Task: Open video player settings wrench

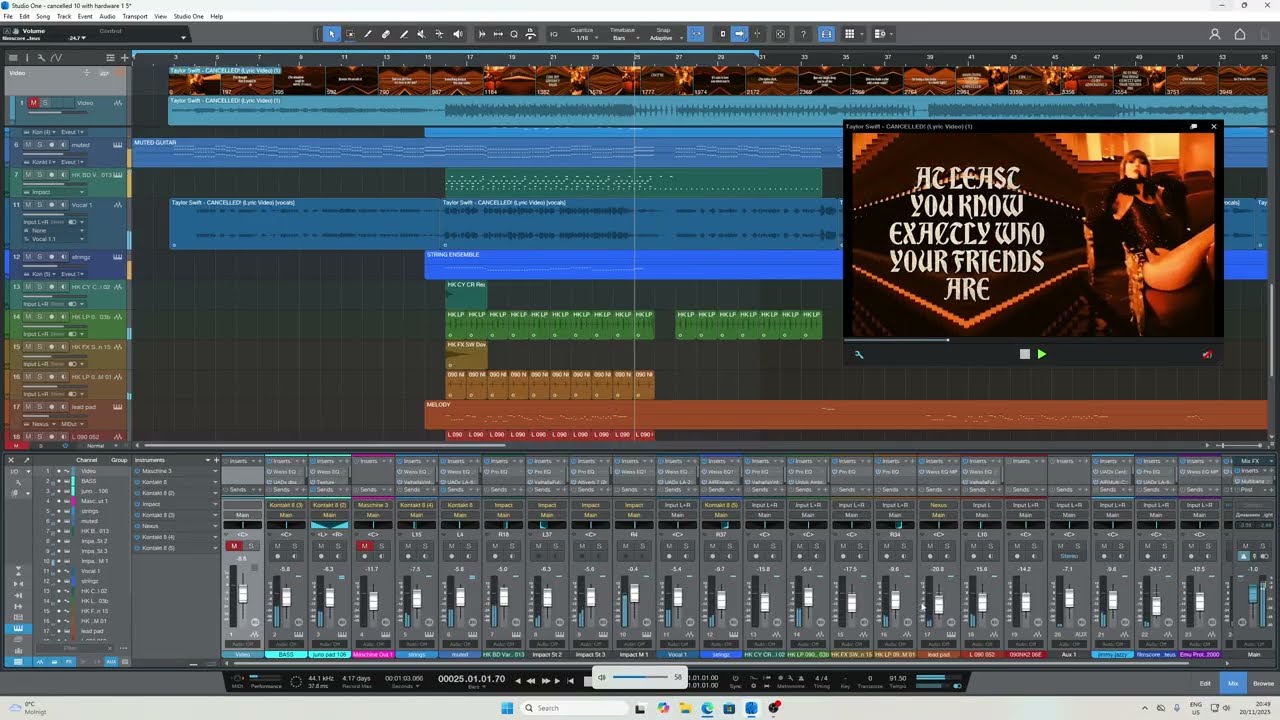Action: 858,354
